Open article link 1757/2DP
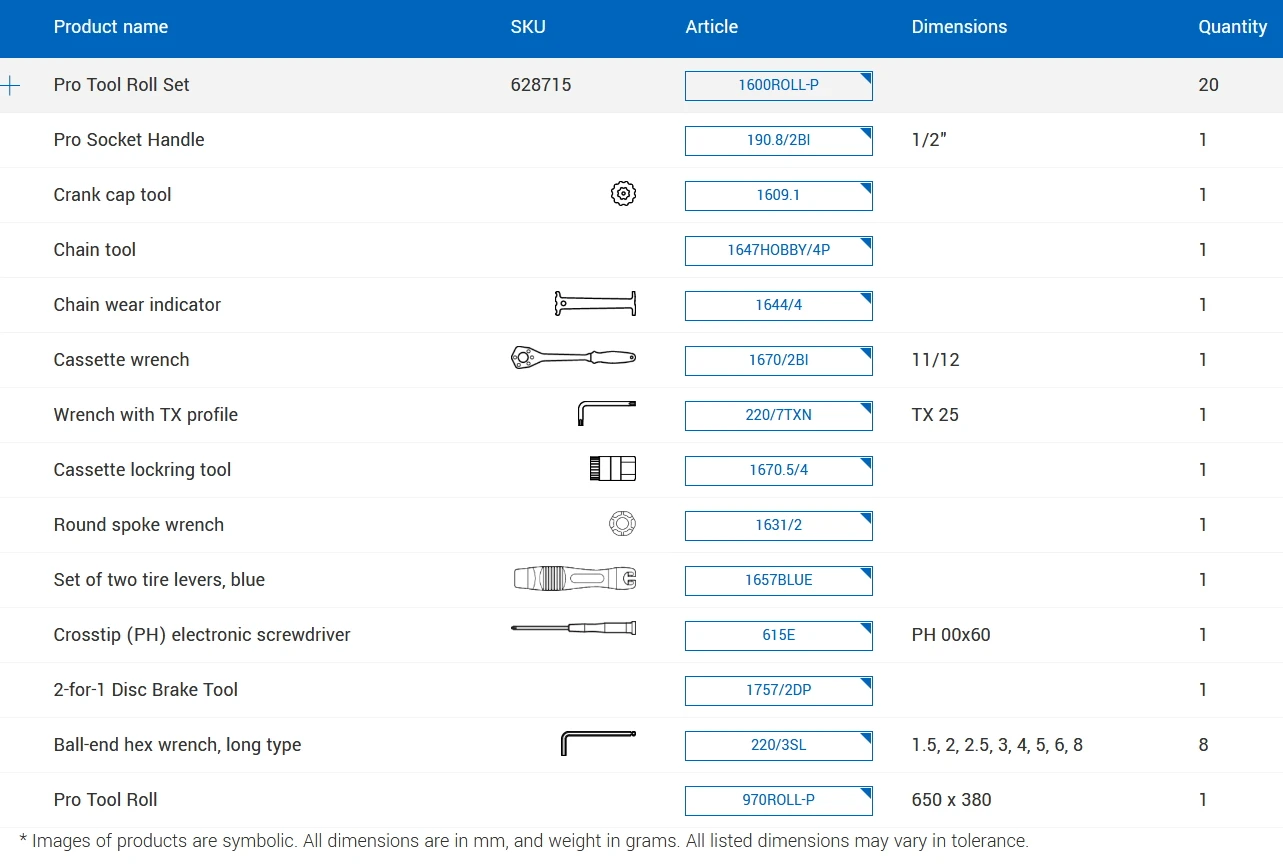The width and height of the screenshot is (1283, 867). pyautogui.click(x=778, y=690)
